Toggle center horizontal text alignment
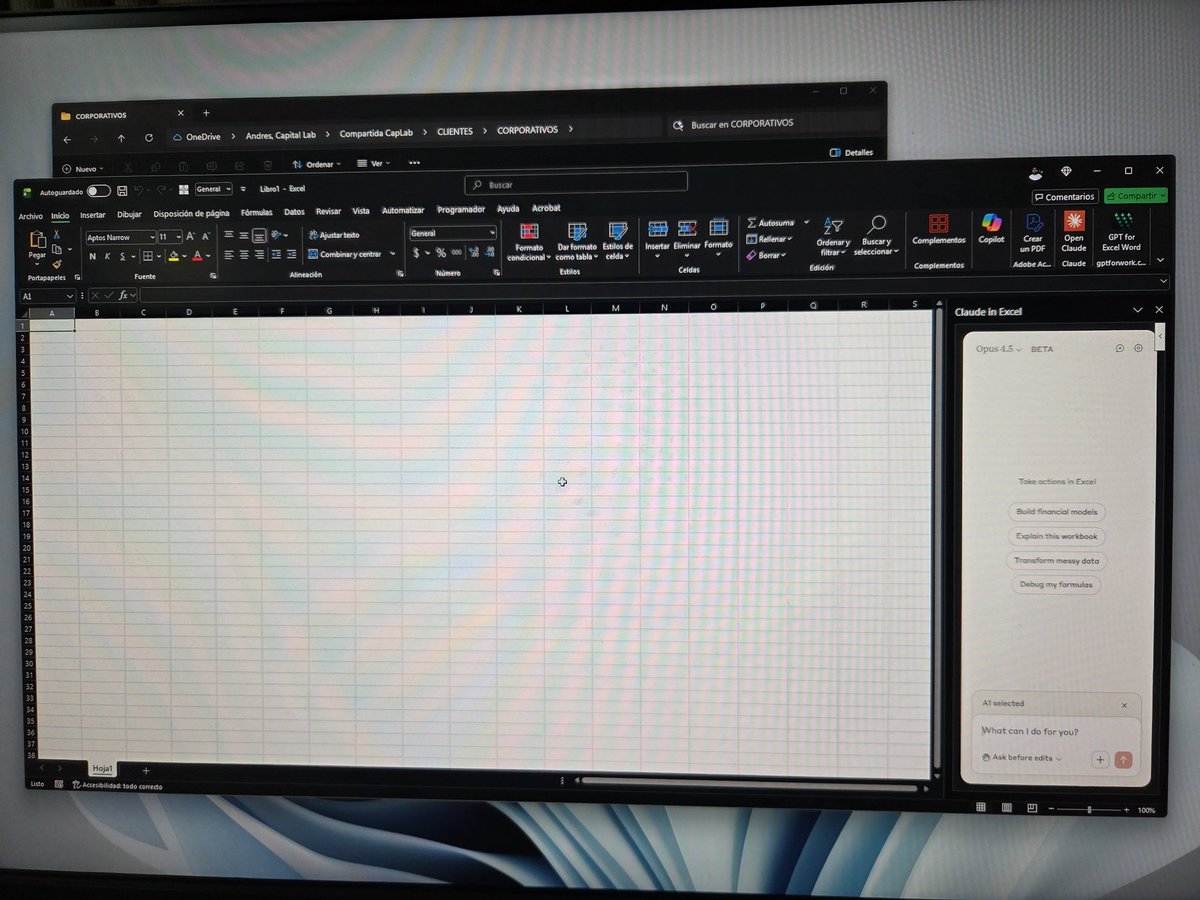The width and height of the screenshot is (1200, 900). coord(243,255)
